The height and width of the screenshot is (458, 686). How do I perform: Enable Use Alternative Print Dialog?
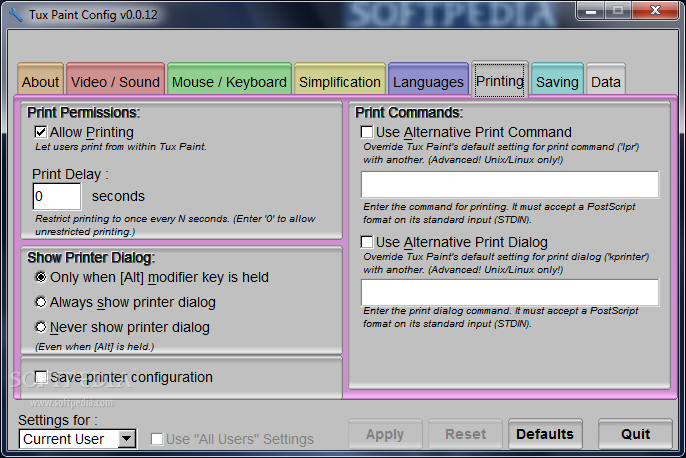(367, 242)
